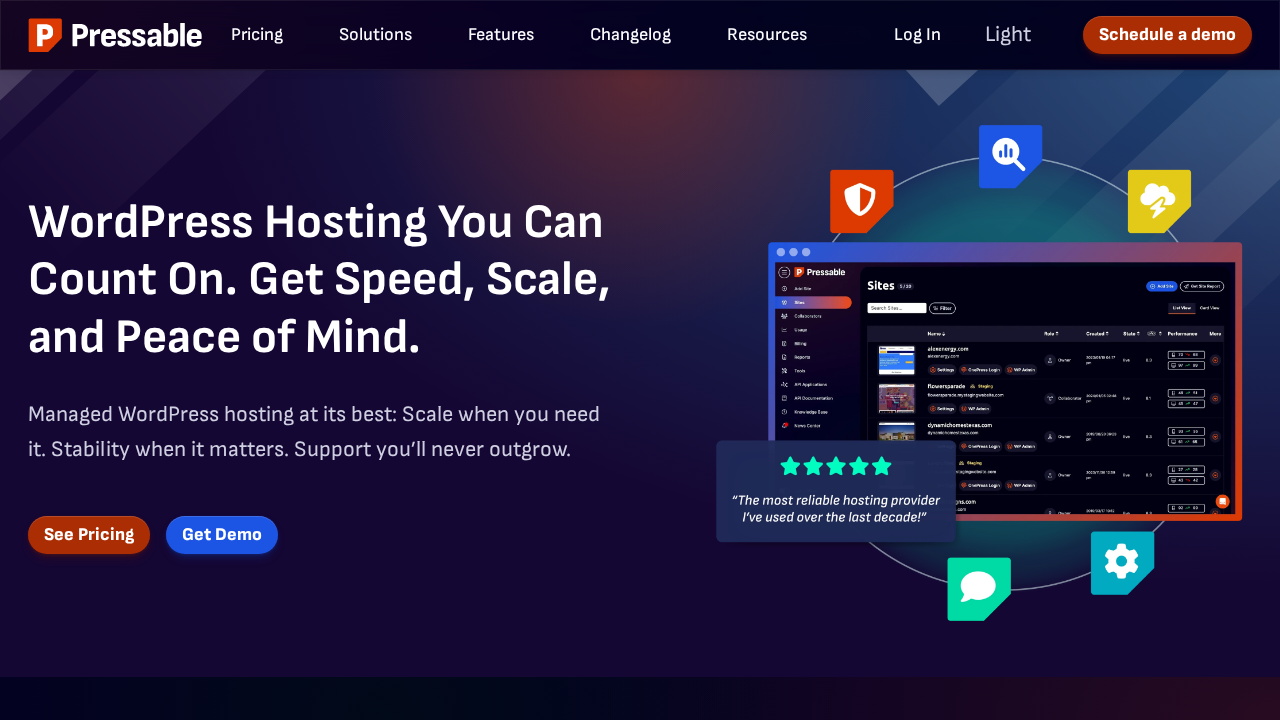This screenshot has width=1280, height=720.
Task: Open the Resources dropdown menu
Action: [x=766, y=35]
